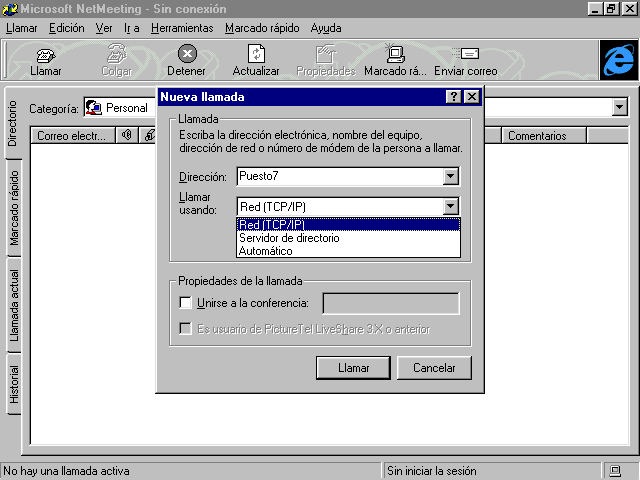Open the Ayuda menu

tap(326, 28)
